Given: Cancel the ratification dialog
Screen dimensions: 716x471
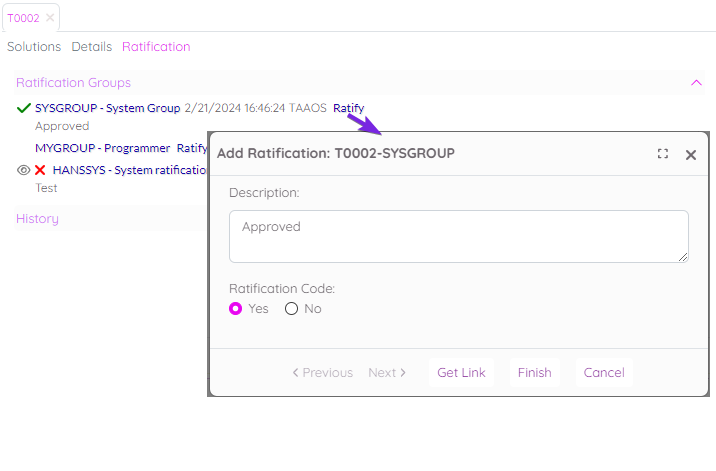Looking at the screenshot, I should (x=604, y=373).
